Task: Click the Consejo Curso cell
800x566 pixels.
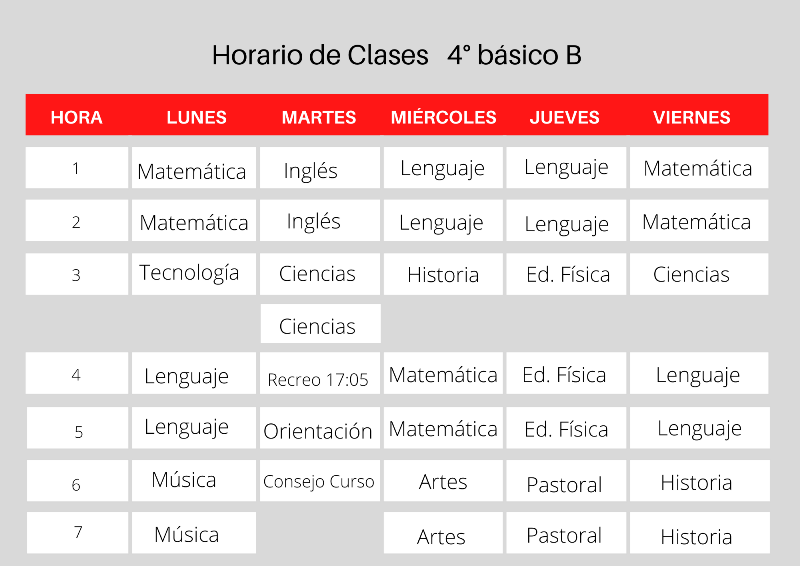Action: click(319, 482)
